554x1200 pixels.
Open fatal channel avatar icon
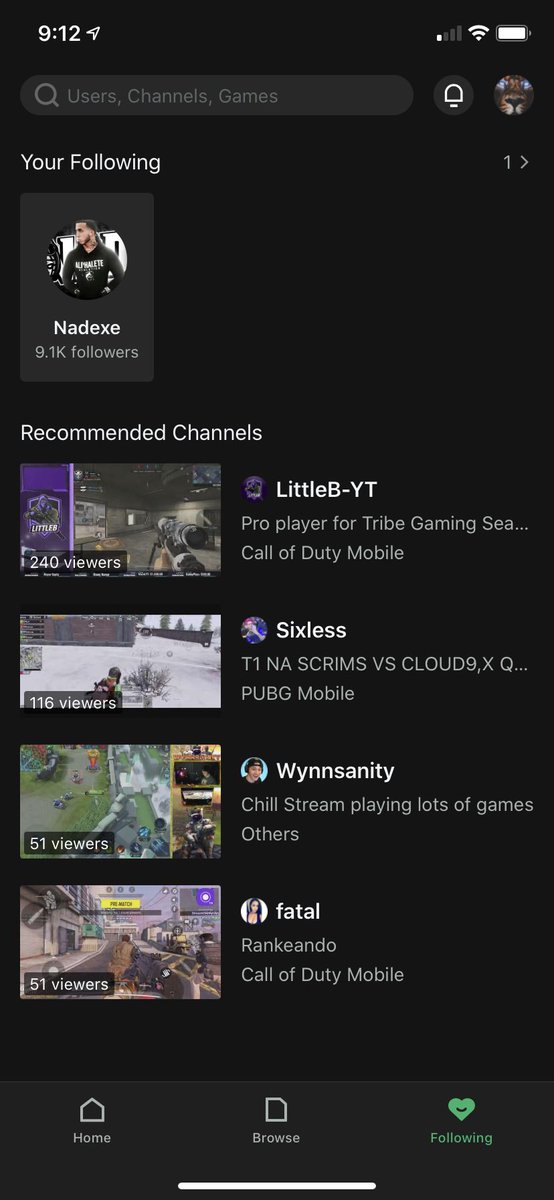(254, 911)
